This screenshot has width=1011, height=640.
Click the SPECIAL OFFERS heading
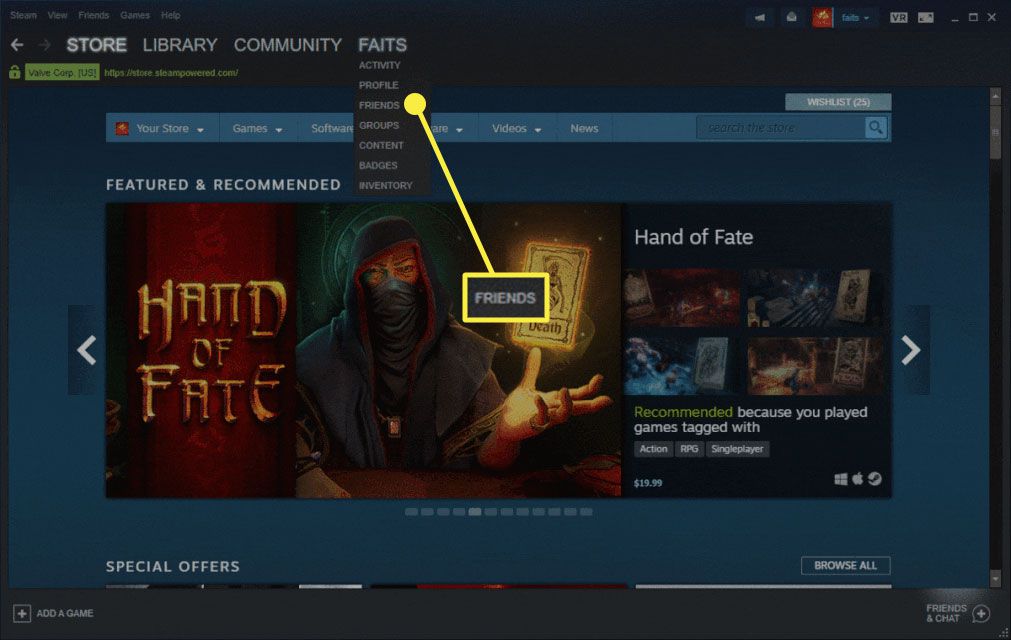tap(173, 567)
